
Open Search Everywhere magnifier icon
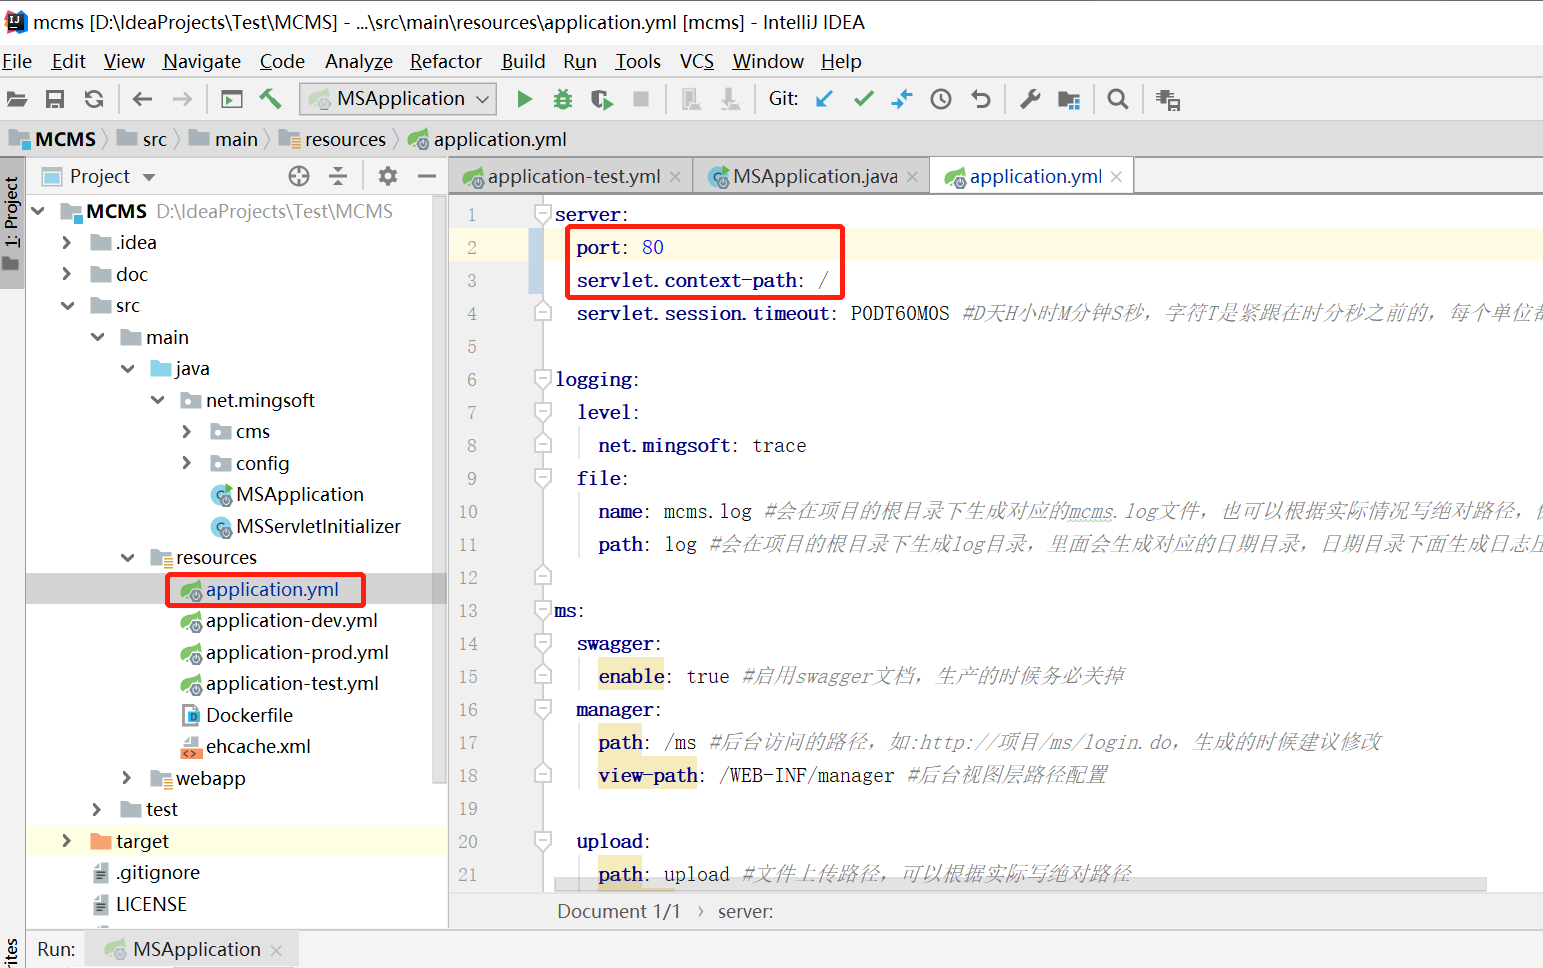coord(1118,98)
